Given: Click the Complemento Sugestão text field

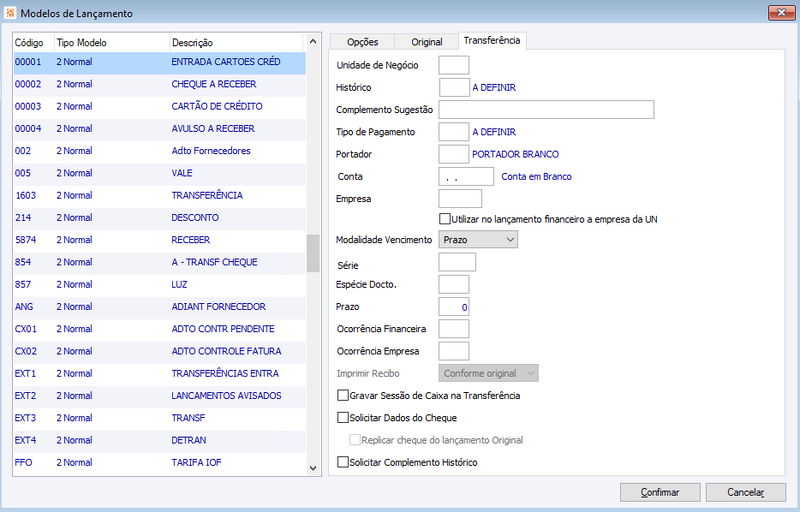Looking at the screenshot, I should pyautogui.click(x=546, y=110).
